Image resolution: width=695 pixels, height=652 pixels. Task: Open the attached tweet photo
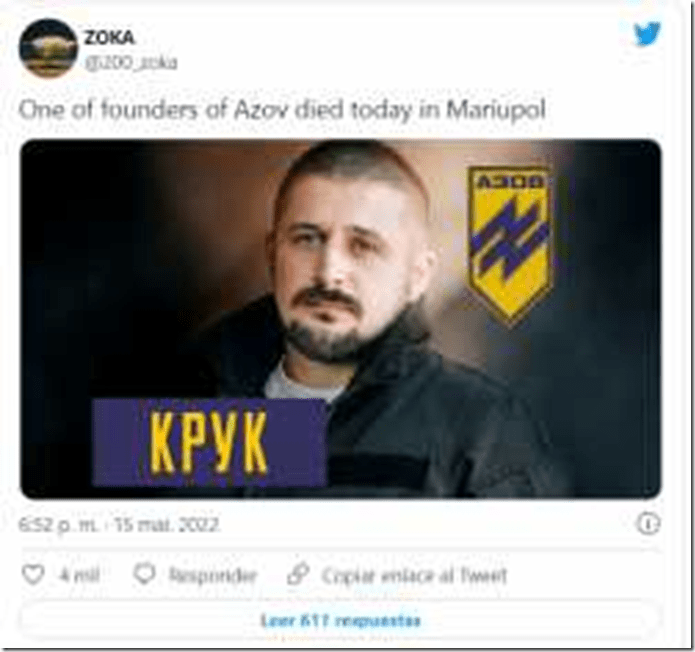340,319
